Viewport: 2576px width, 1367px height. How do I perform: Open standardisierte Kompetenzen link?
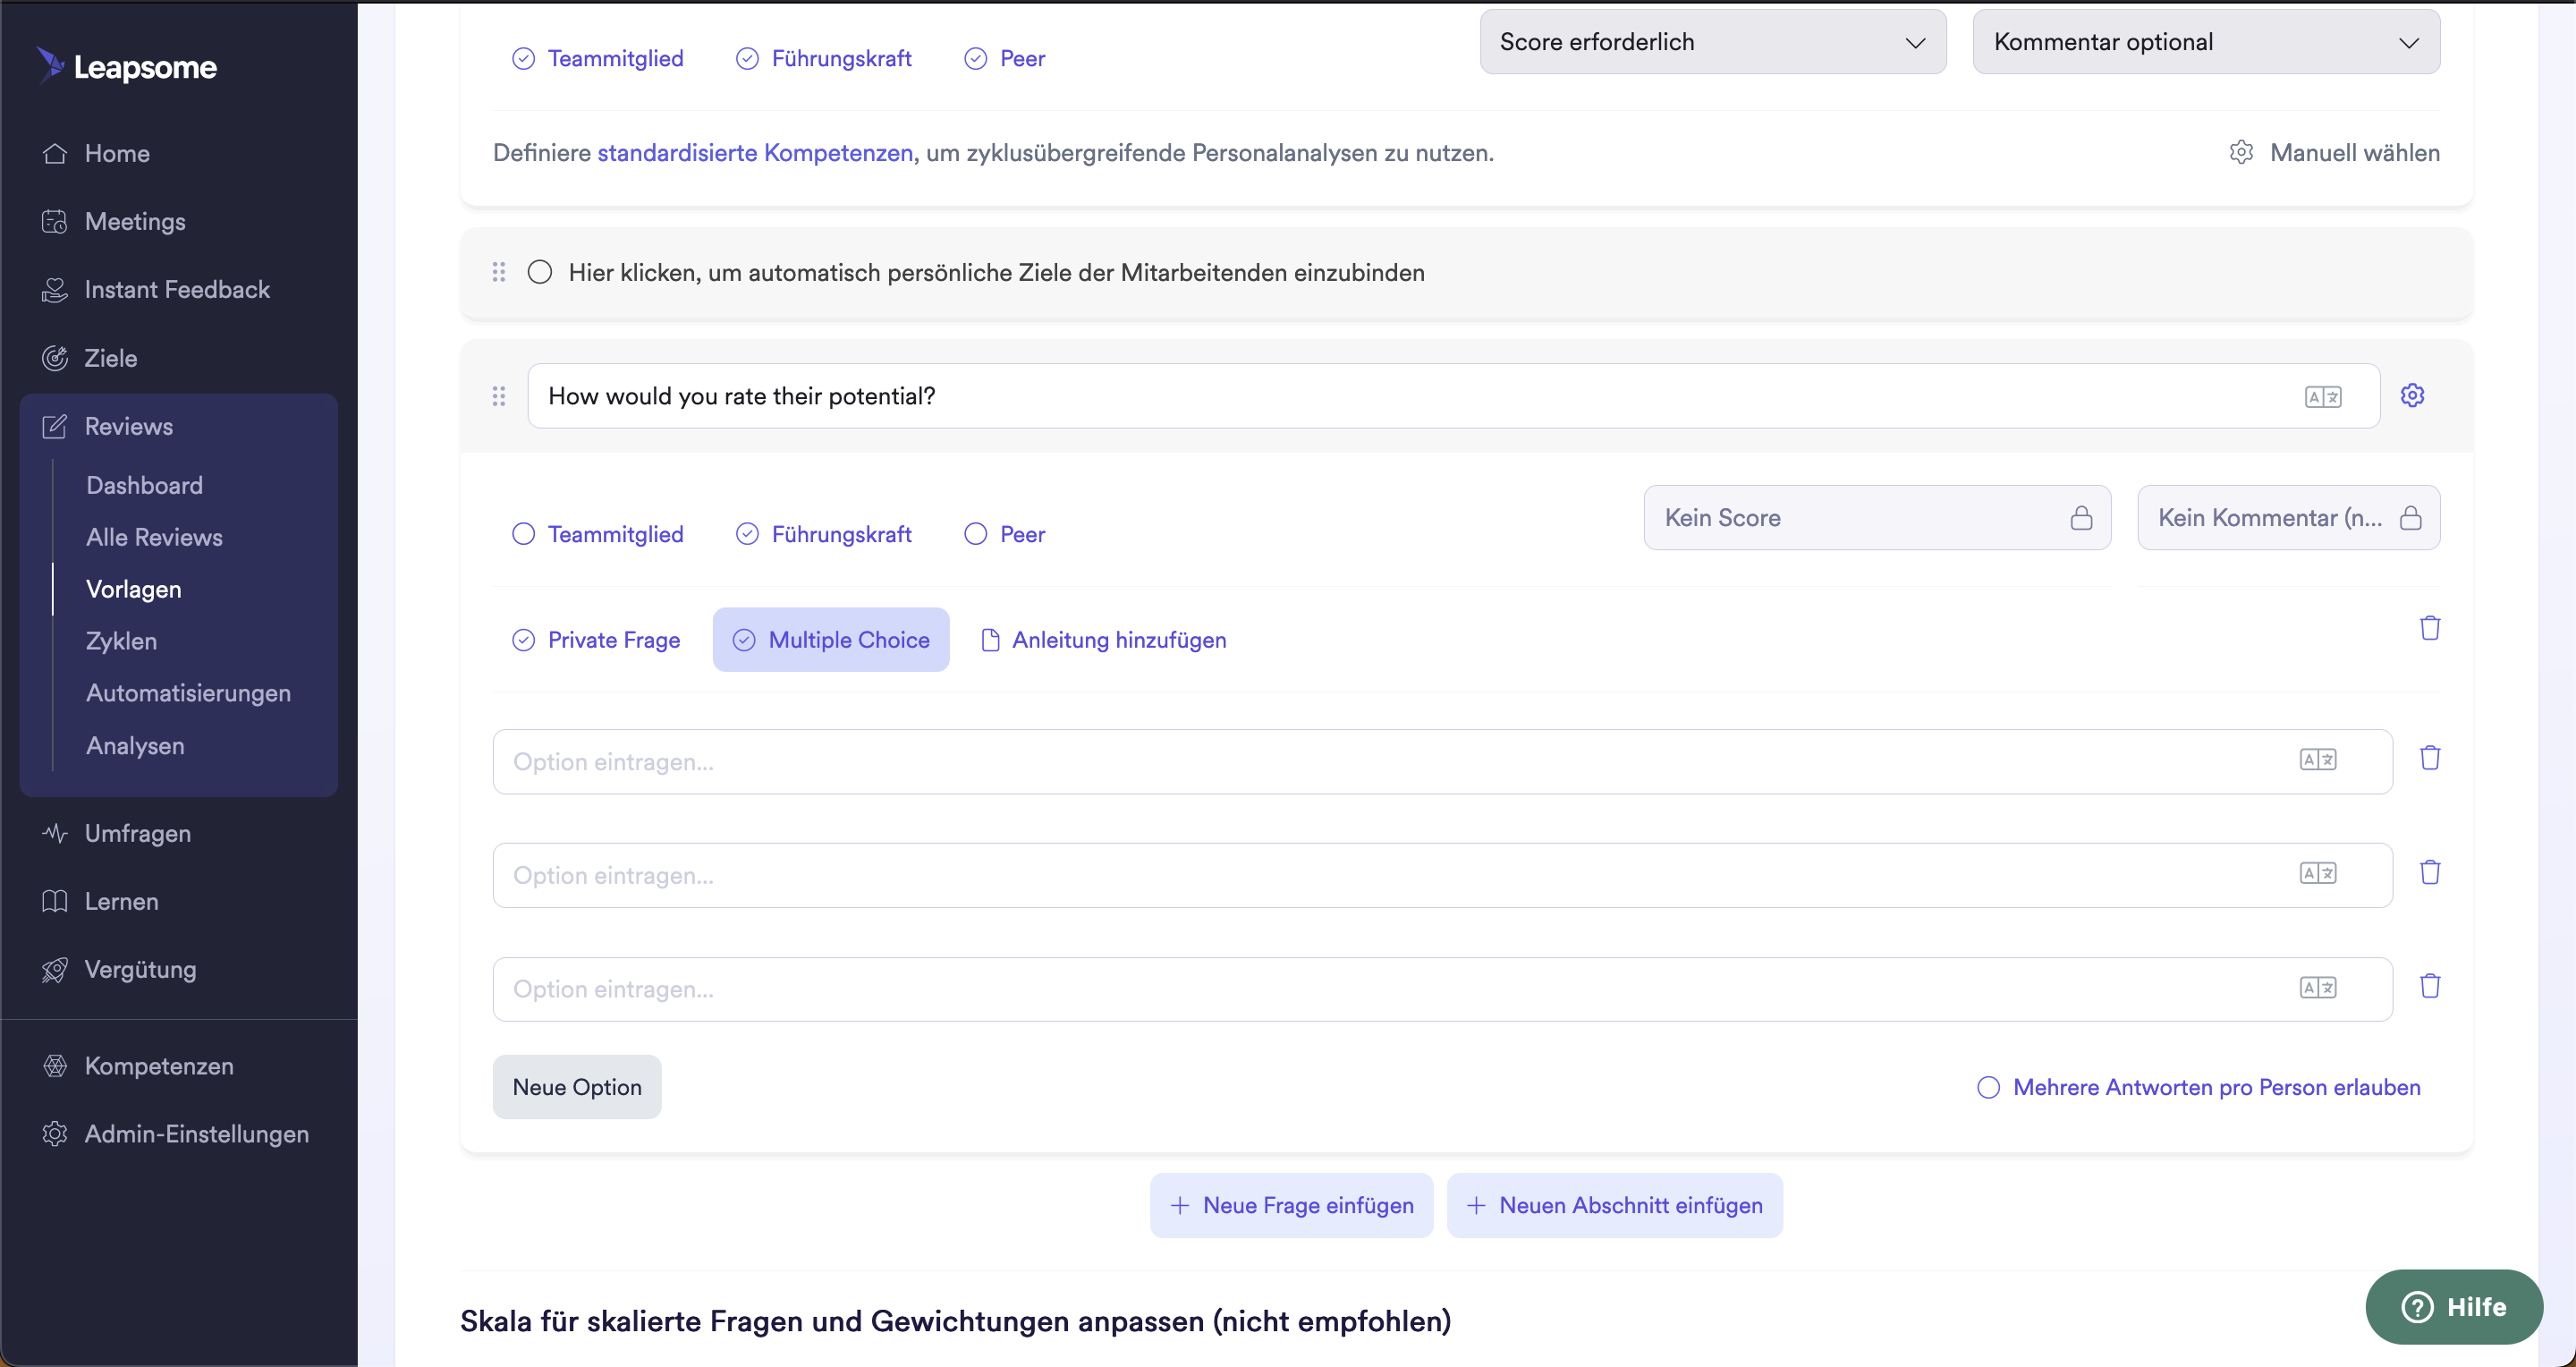(755, 152)
